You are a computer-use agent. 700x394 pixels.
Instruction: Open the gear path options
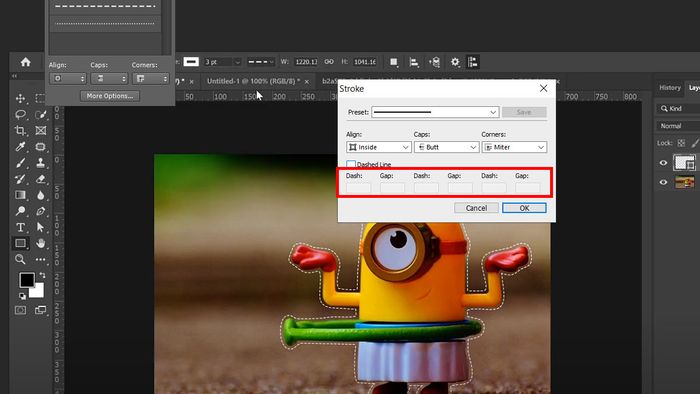pyautogui.click(x=454, y=62)
